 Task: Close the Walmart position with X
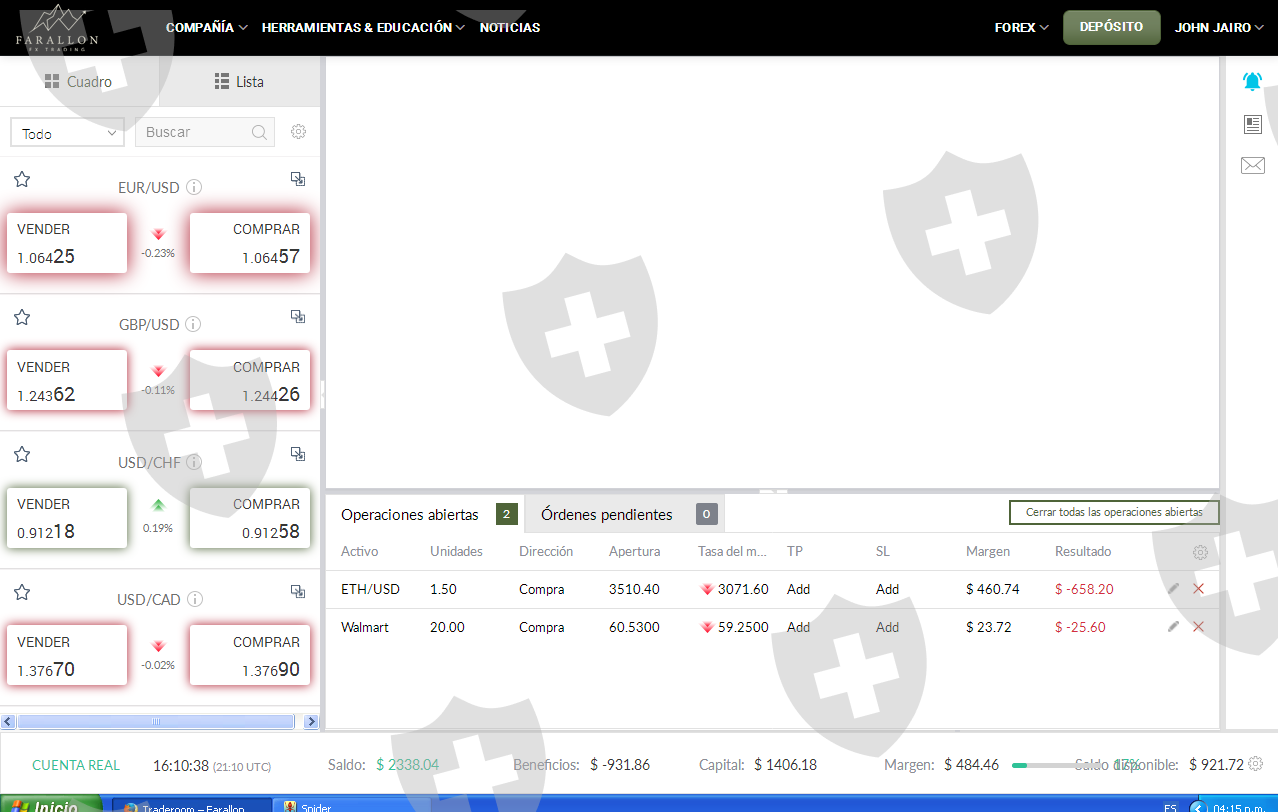(1198, 627)
